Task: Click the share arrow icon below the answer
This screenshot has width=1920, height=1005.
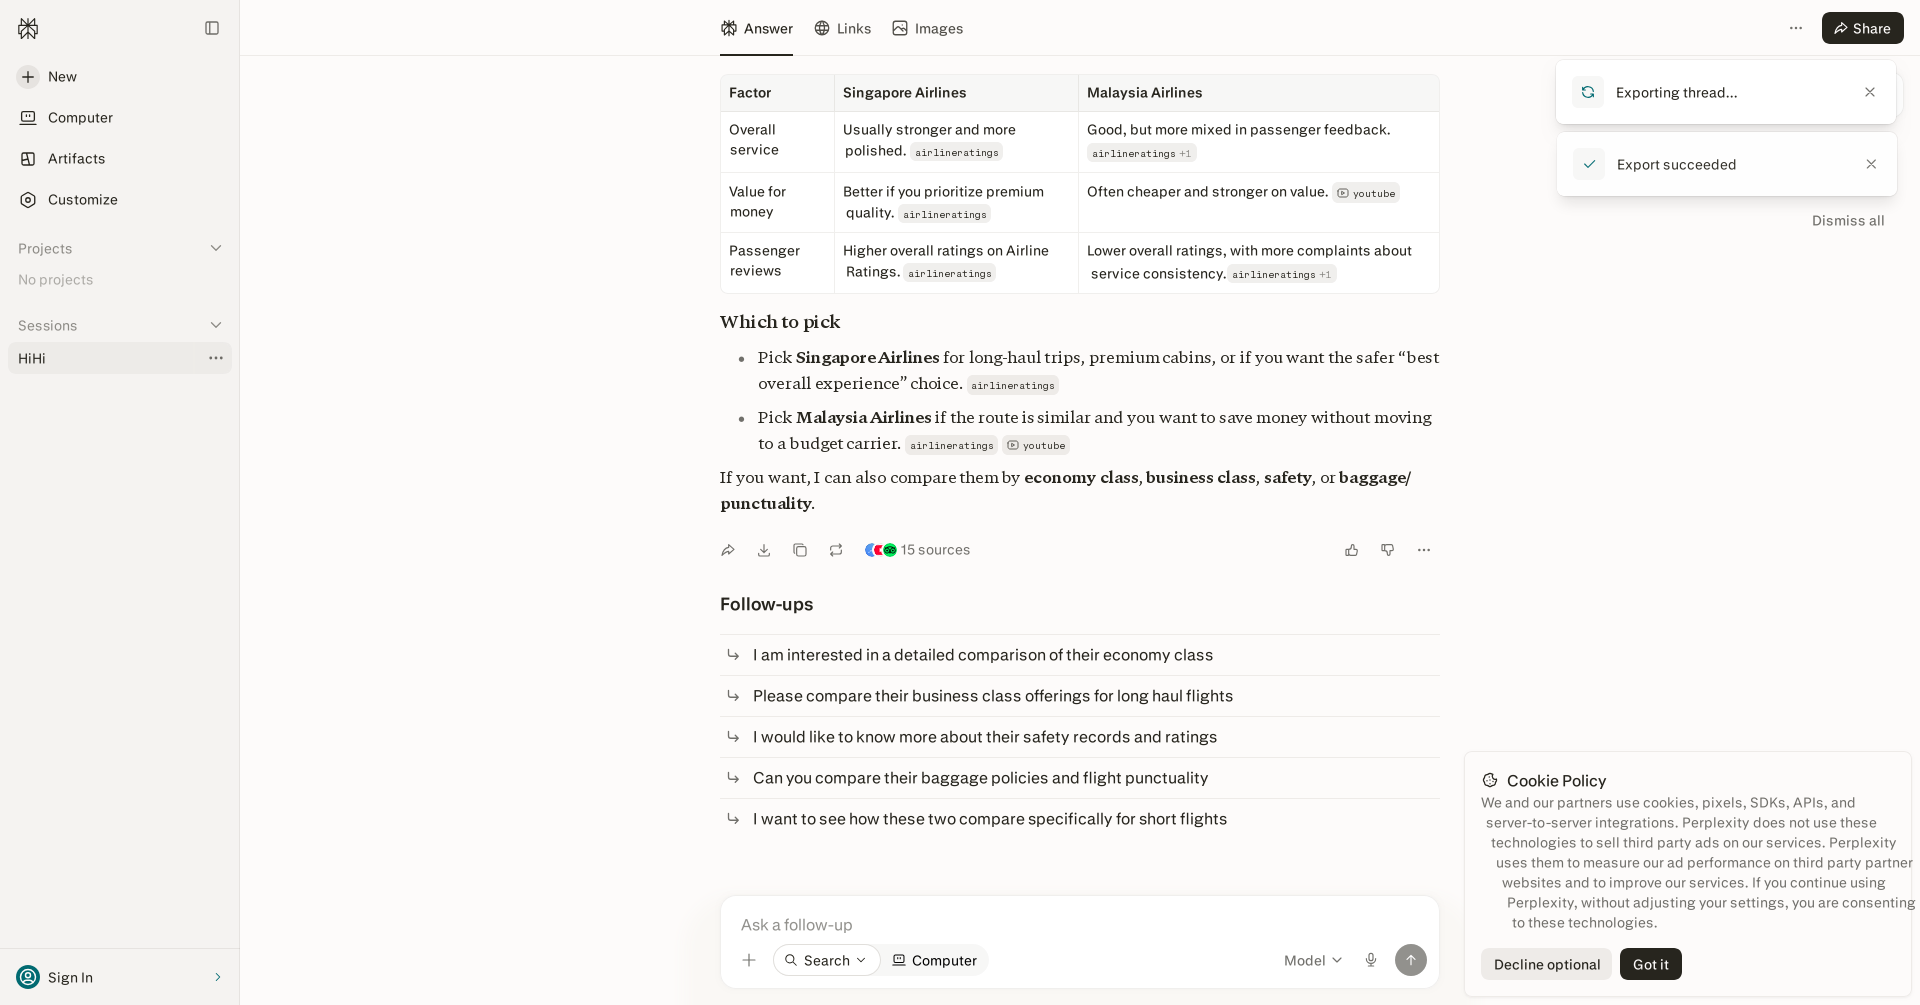Action: 728,550
